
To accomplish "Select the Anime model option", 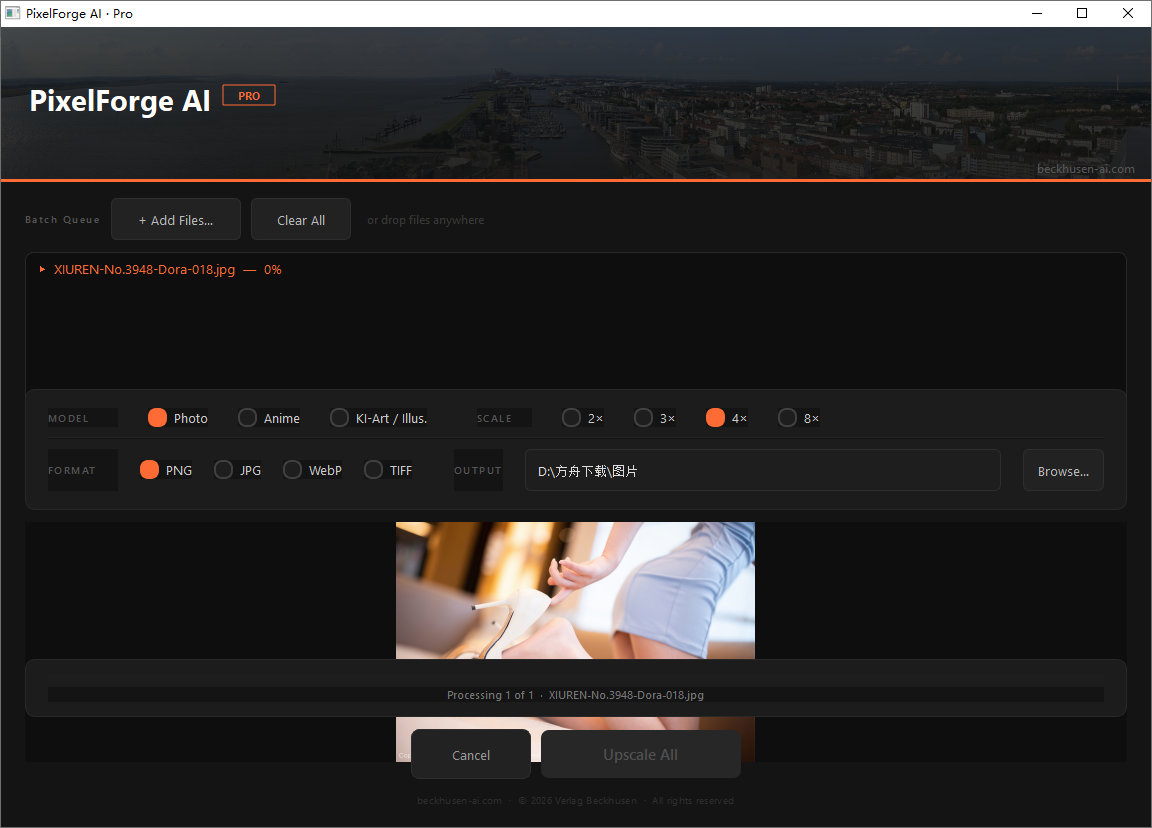I will pos(269,418).
